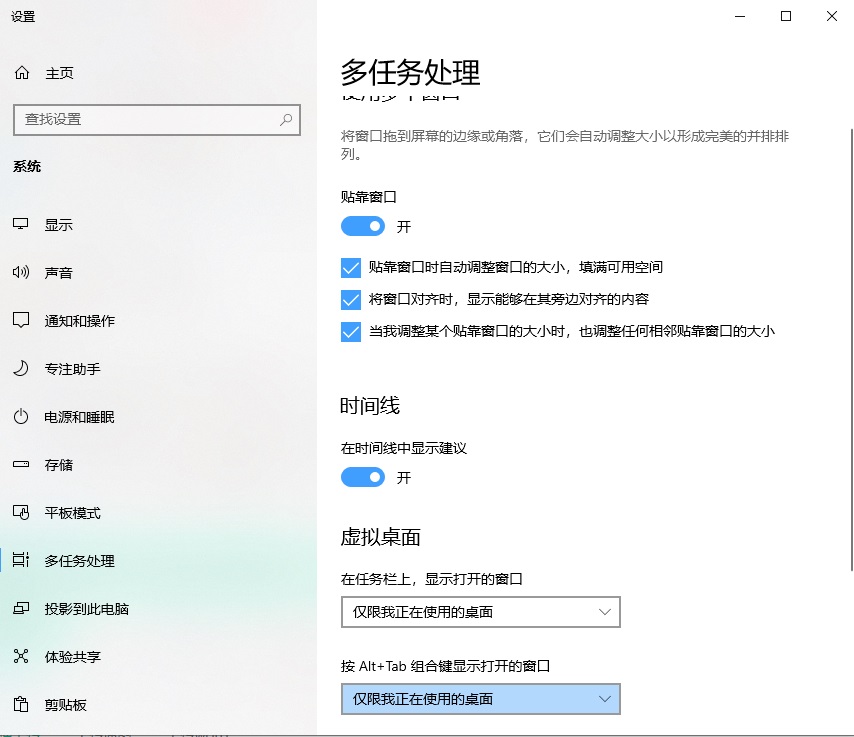The width and height of the screenshot is (854, 737).
Task: Open 专注助手 settings page
Action: coord(72,369)
